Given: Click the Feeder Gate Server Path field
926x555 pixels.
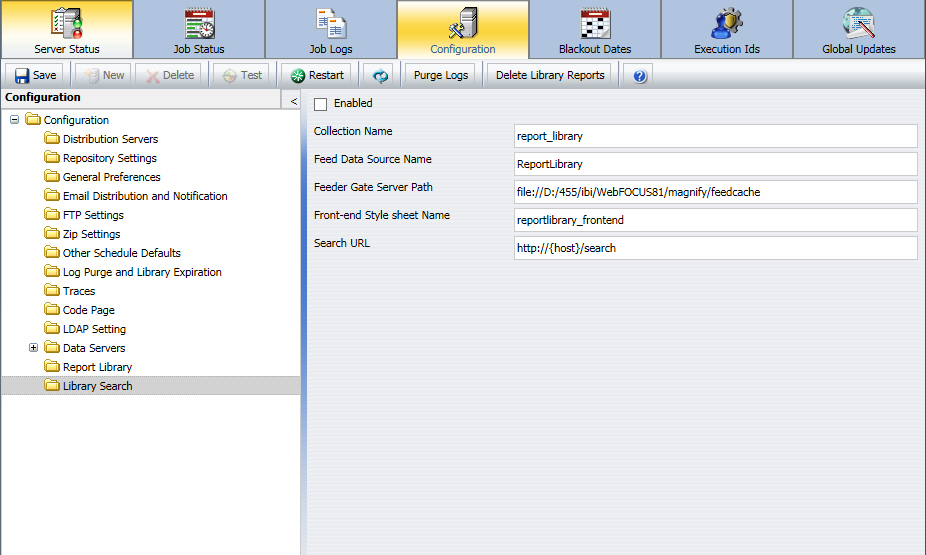Looking at the screenshot, I should point(716,192).
